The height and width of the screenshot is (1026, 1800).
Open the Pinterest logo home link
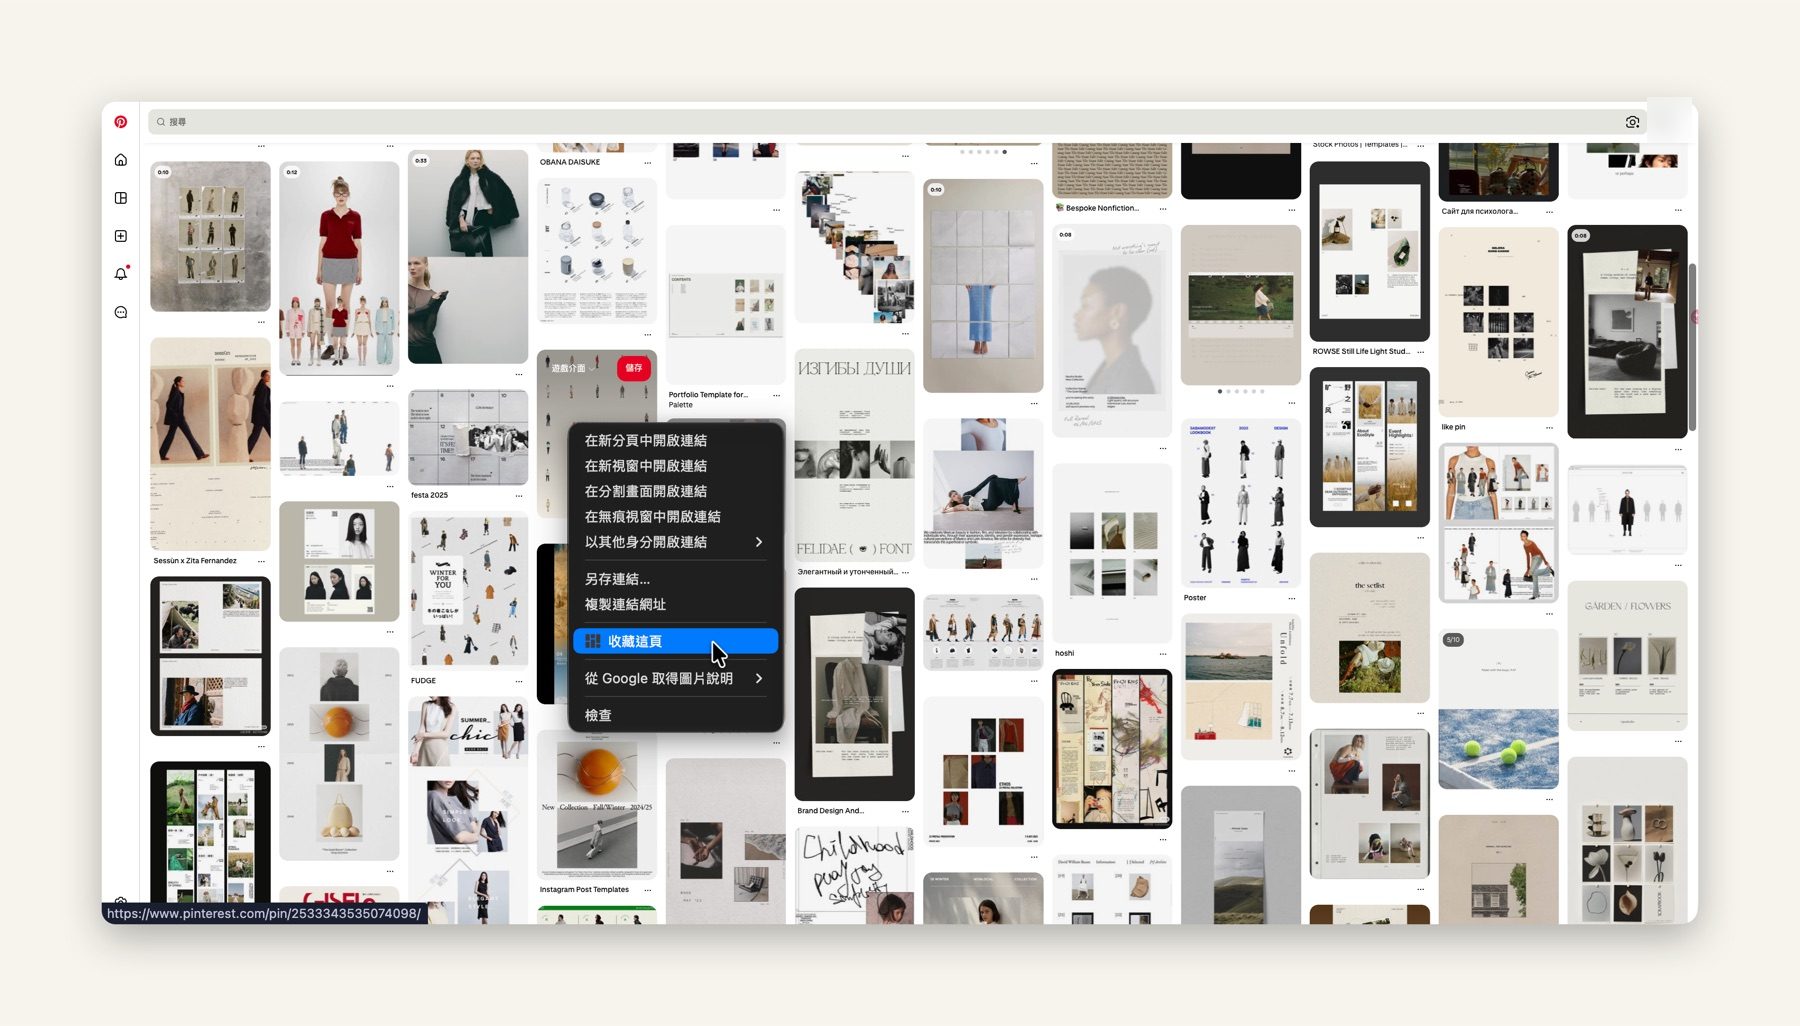[x=121, y=122]
